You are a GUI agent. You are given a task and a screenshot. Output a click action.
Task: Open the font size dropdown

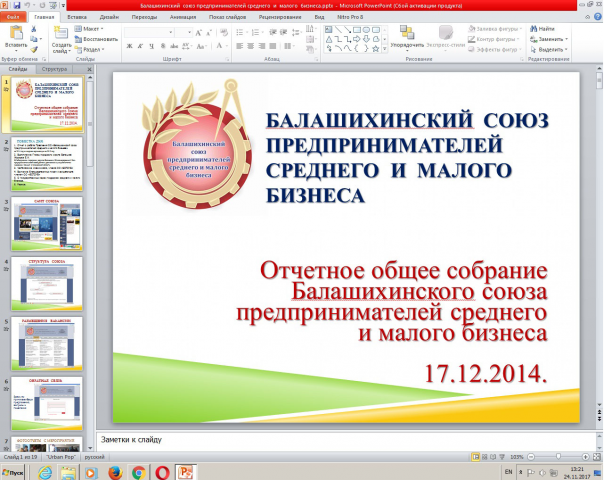[190, 33]
